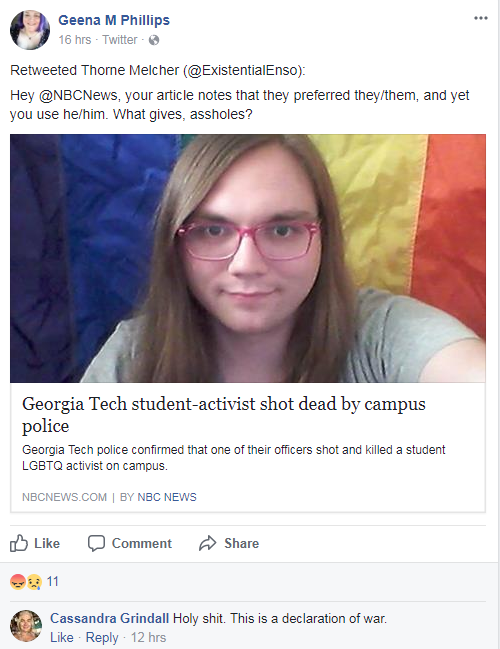View the 11 reactions count
This screenshot has height=649, width=500.
53,582
